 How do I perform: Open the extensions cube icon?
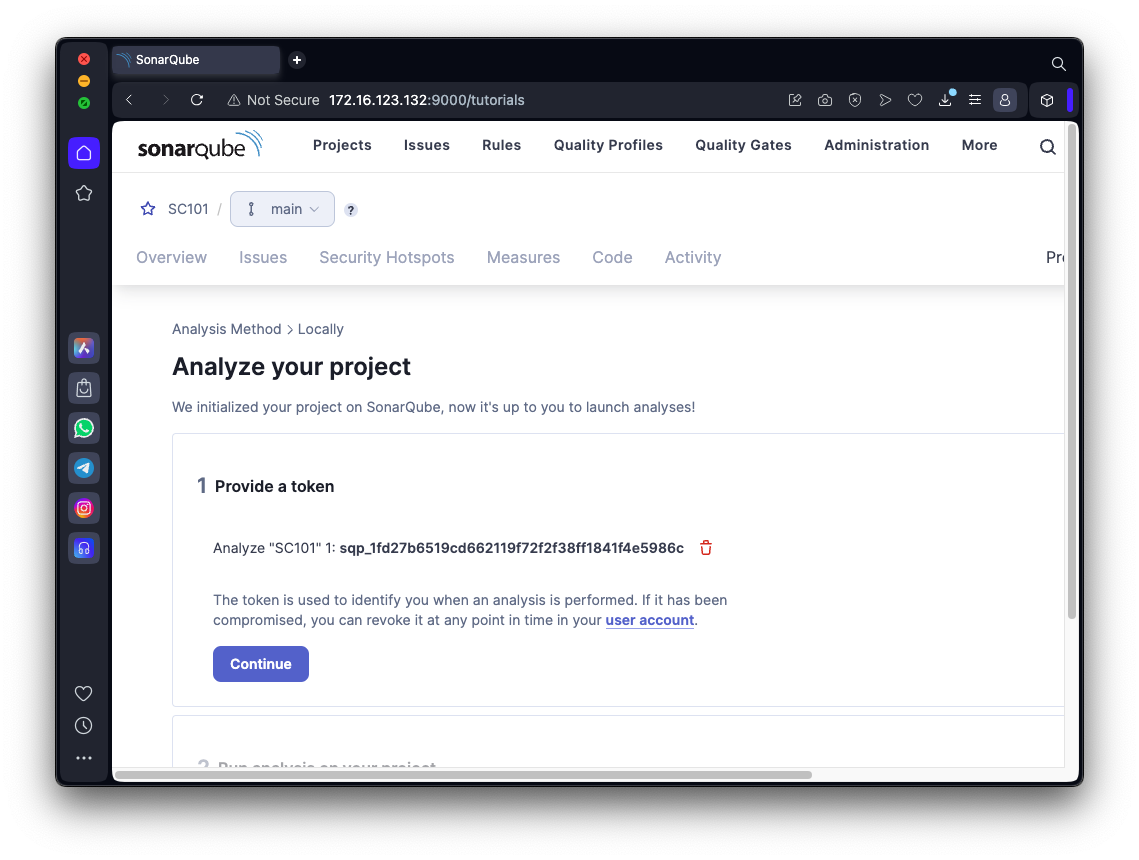pyautogui.click(x=1047, y=100)
